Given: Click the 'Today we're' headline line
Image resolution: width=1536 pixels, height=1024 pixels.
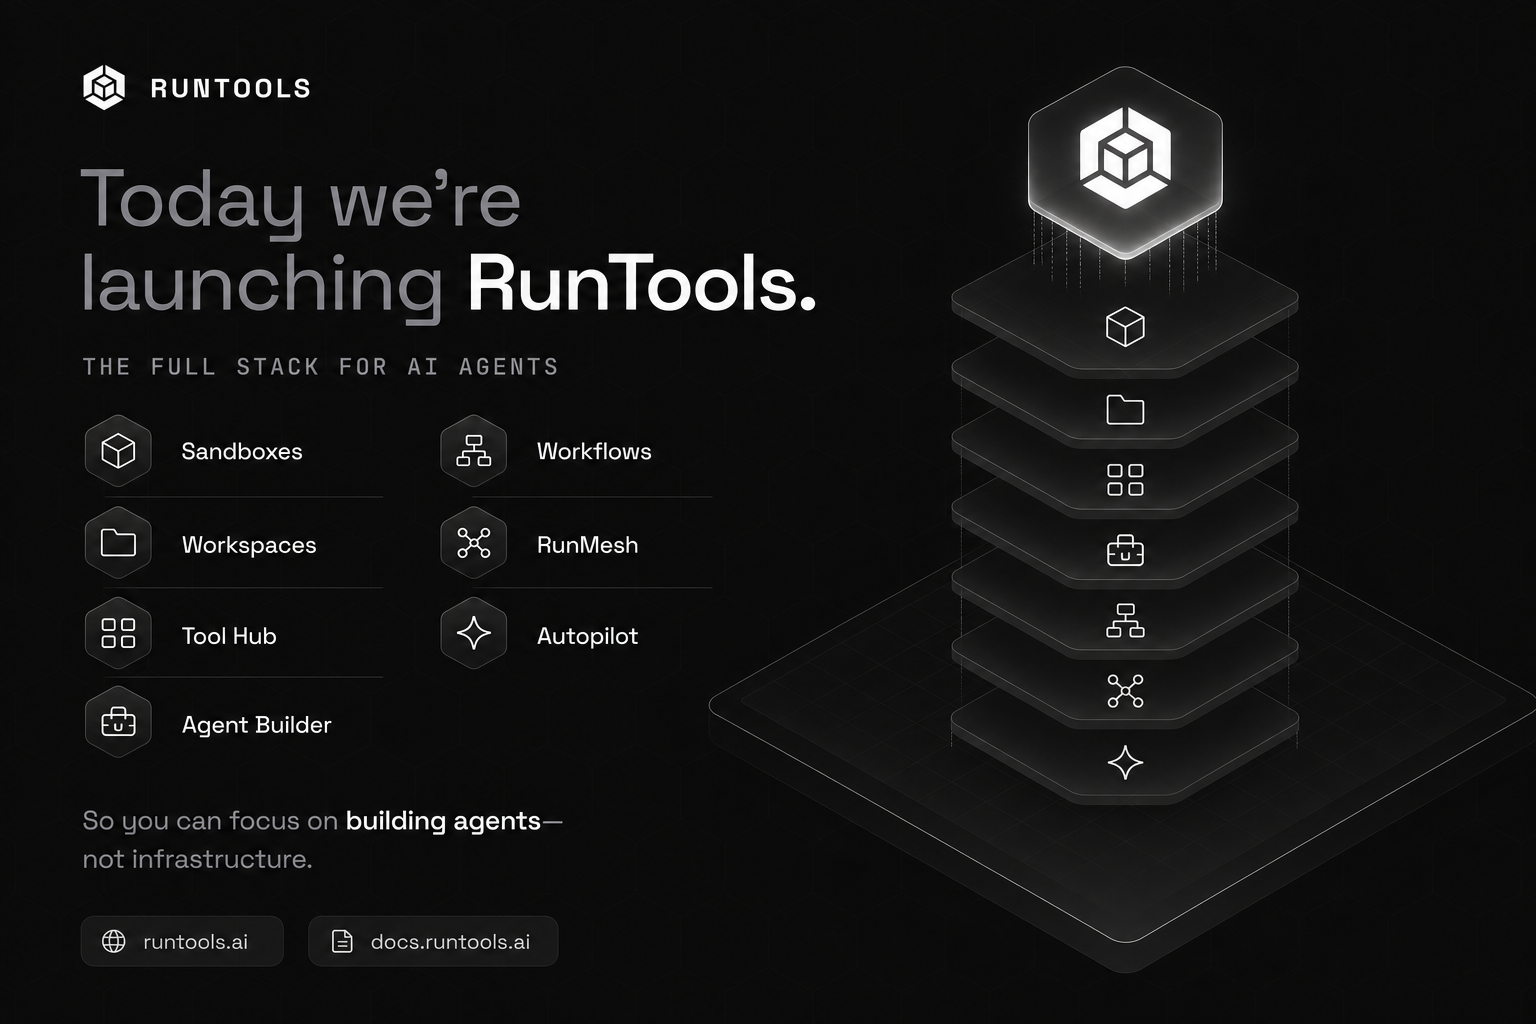Looking at the screenshot, I should click(x=301, y=202).
